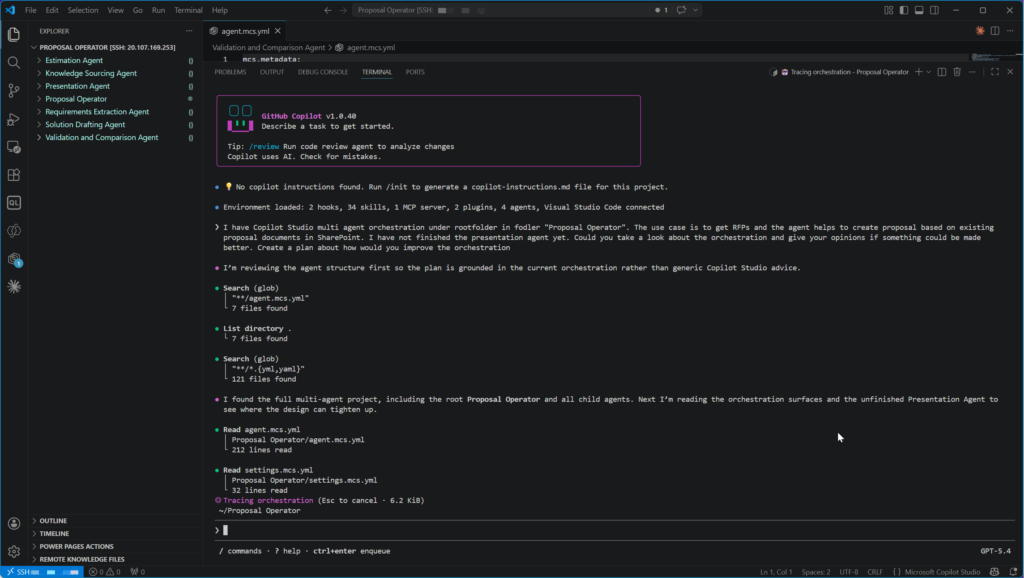Expand the POWER PAGES ACTIONS section
The height and width of the screenshot is (578, 1024).
tap(76, 547)
